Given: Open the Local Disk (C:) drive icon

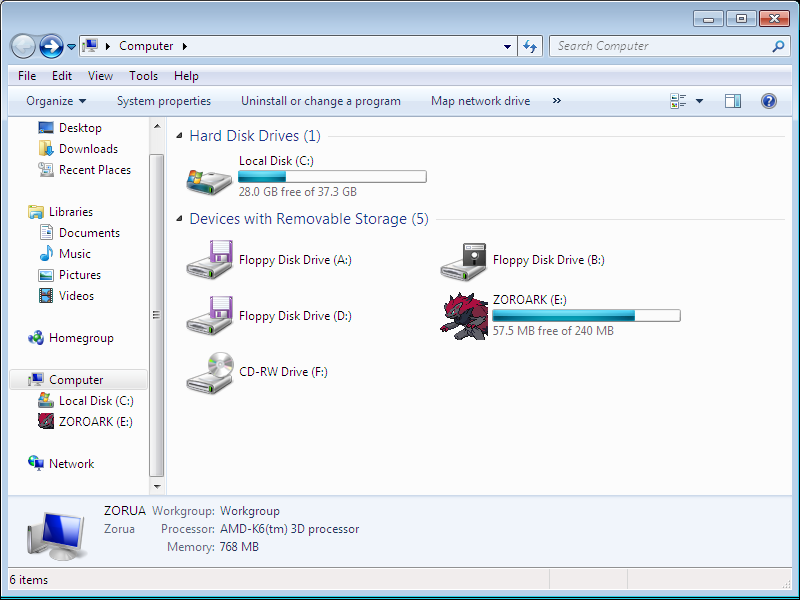Looking at the screenshot, I should pos(210,179).
